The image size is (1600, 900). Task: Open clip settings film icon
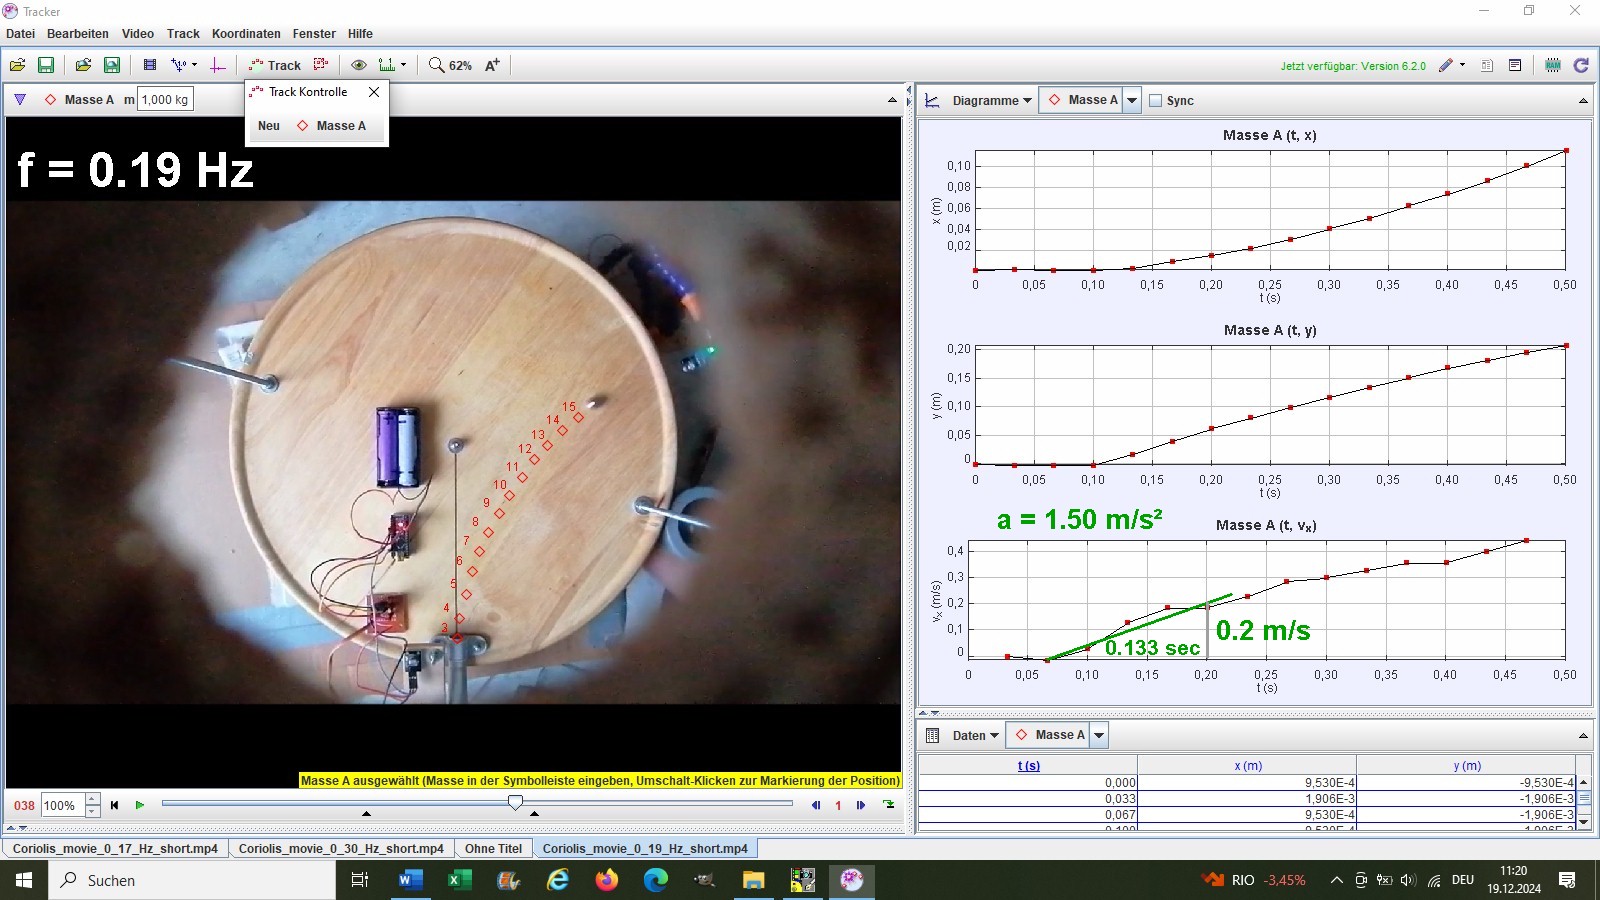[x=150, y=65]
